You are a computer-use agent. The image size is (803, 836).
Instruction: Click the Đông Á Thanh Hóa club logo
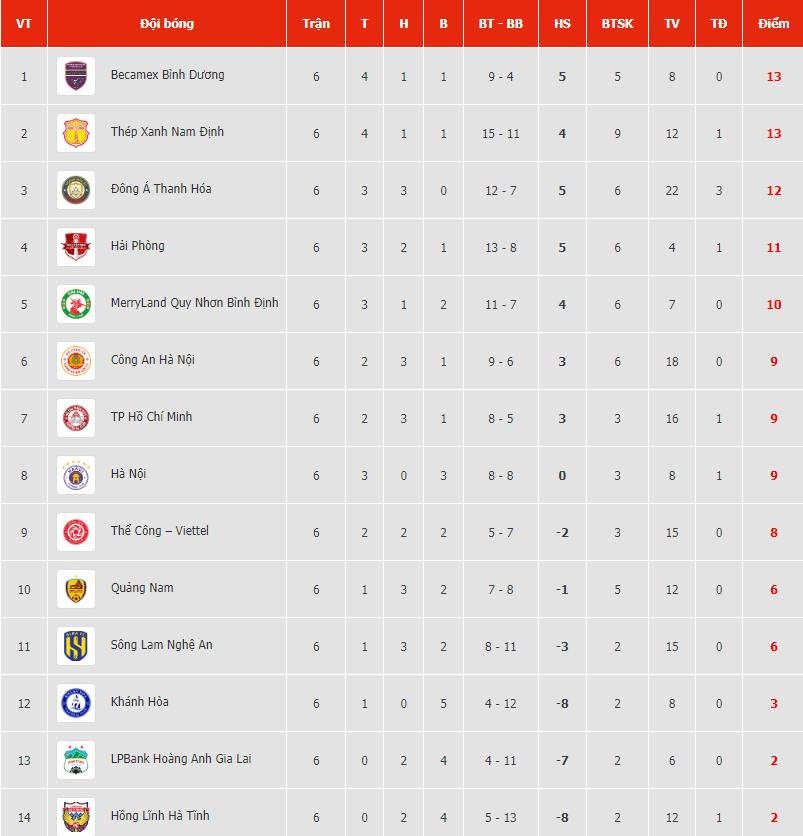click(x=76, y=190)
